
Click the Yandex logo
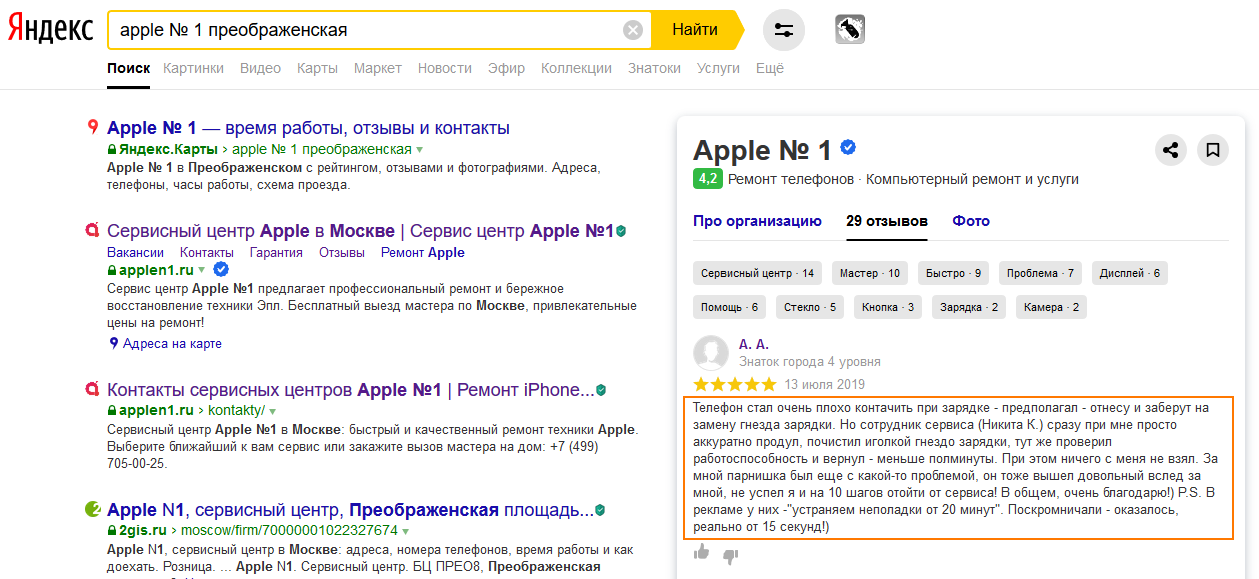point(50,30)
